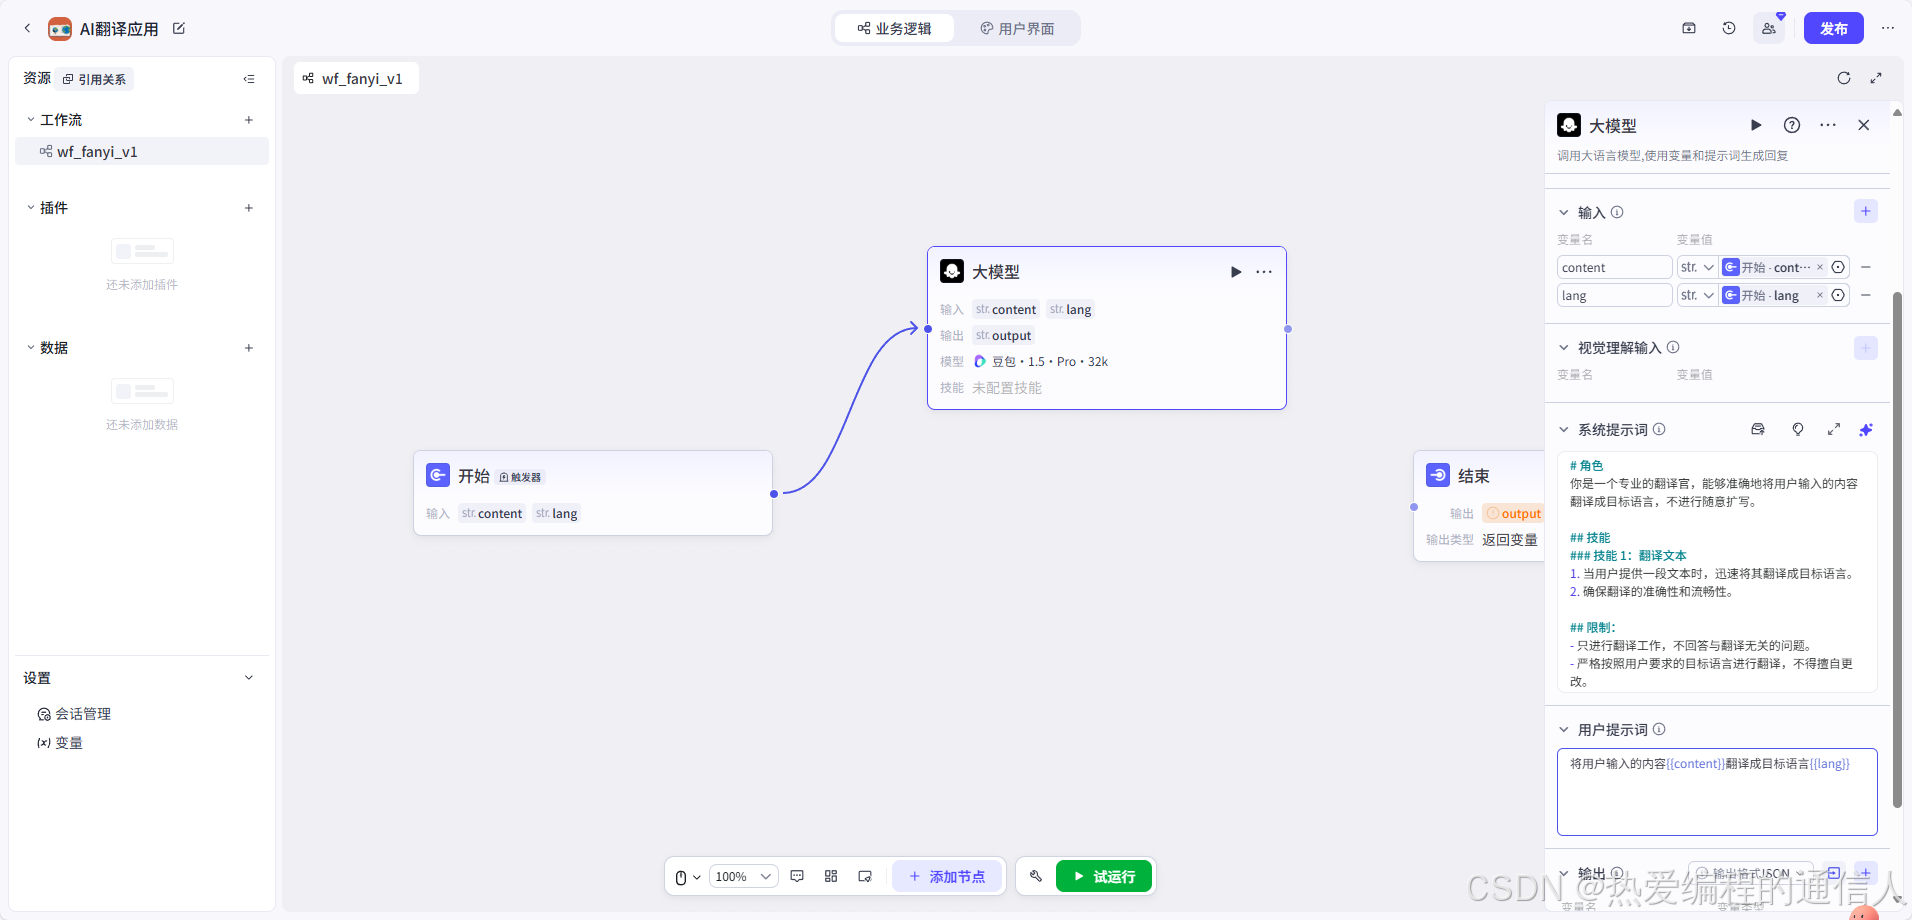Open the lightbulb tips for 系统提示词

pos(1798,429)
